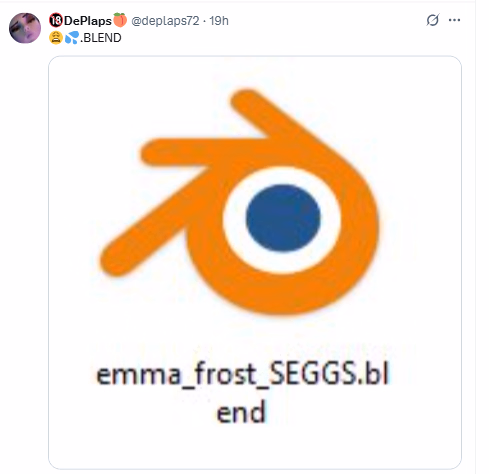Open the @deplaps72 handle link

165,21
